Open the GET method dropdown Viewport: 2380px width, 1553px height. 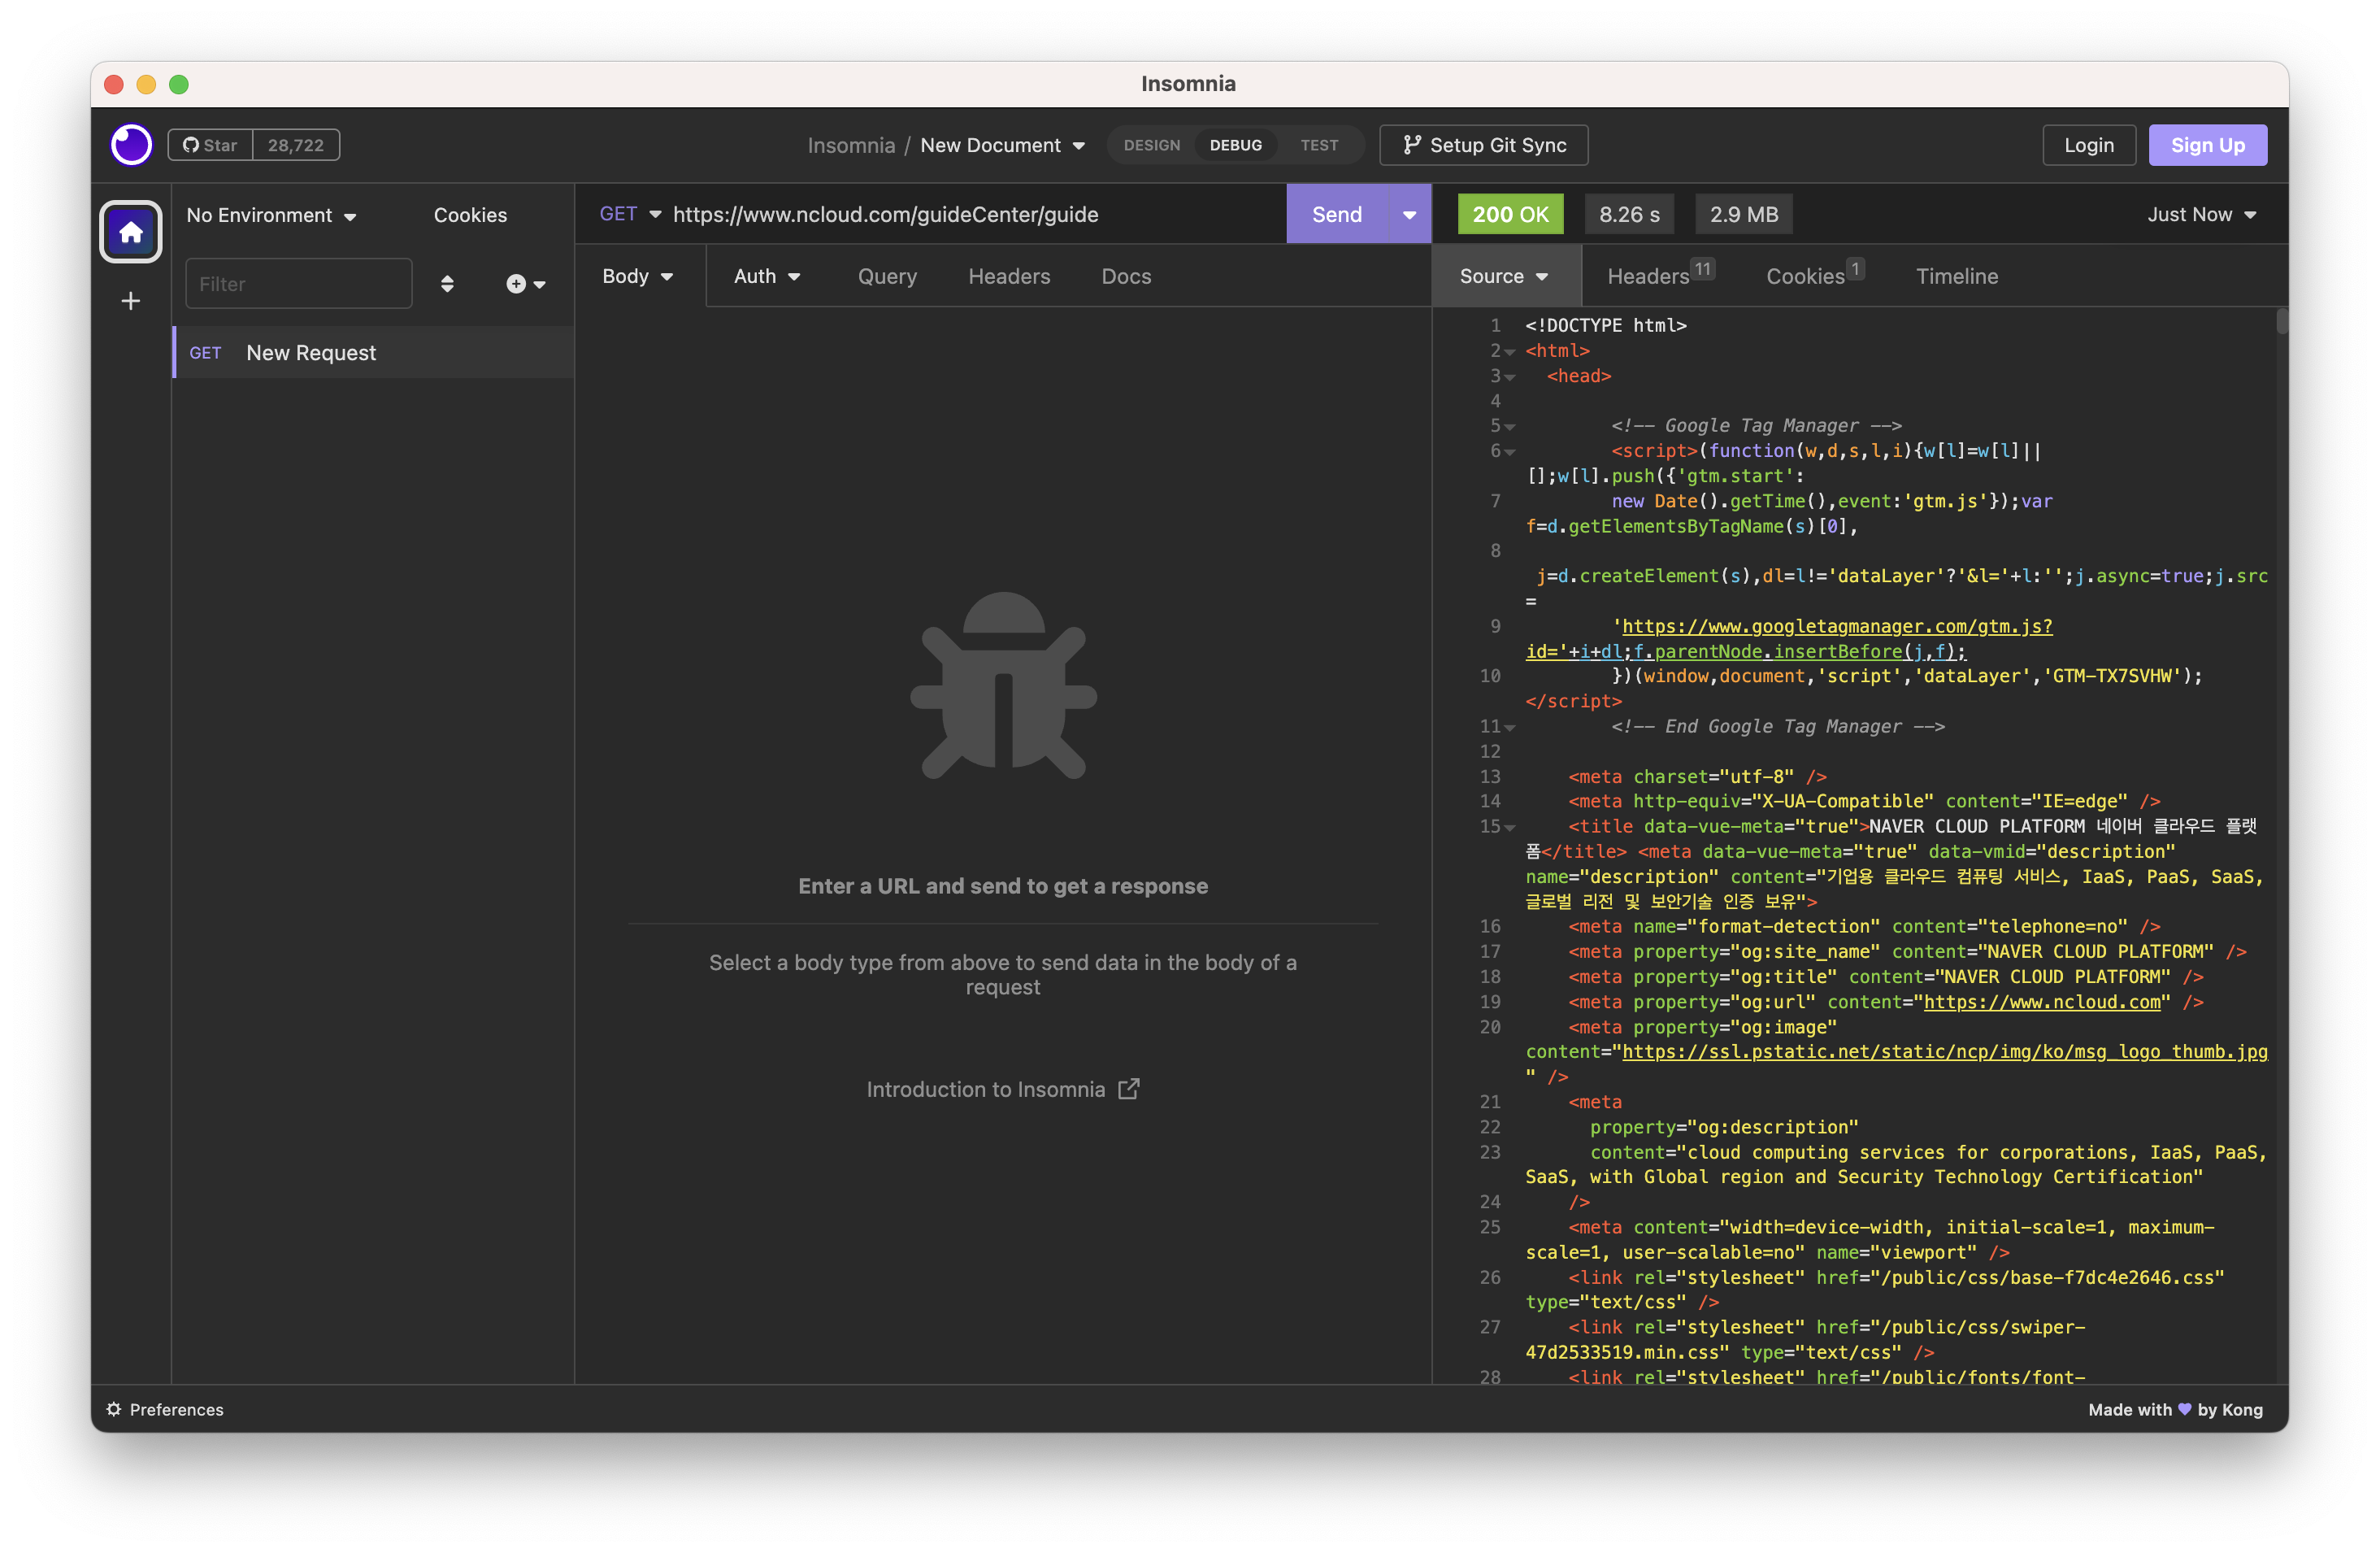pyautogui.click(x=630, y=214)
